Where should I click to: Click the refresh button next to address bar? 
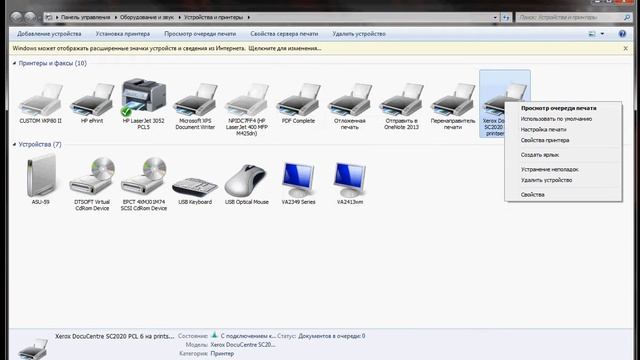point(506,18)
